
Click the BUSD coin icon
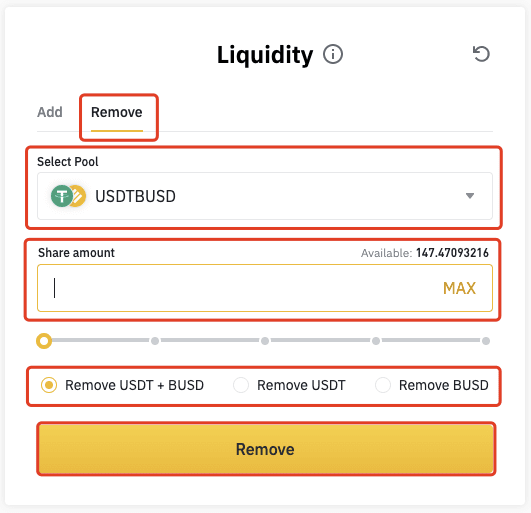click(78, 196)
